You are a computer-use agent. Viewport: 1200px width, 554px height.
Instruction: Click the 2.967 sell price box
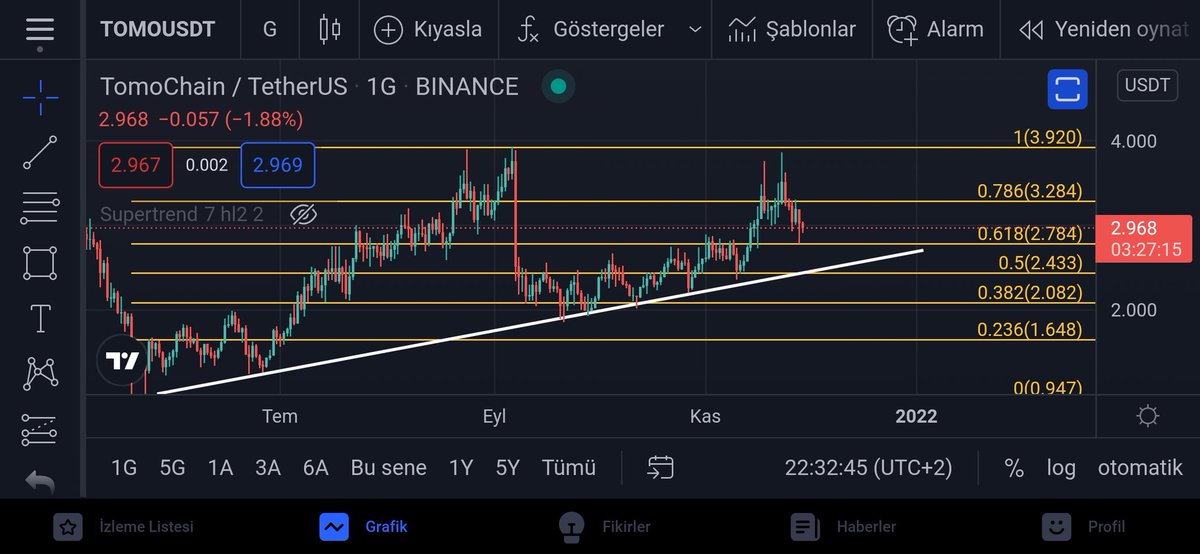click(x=136, y=165)
